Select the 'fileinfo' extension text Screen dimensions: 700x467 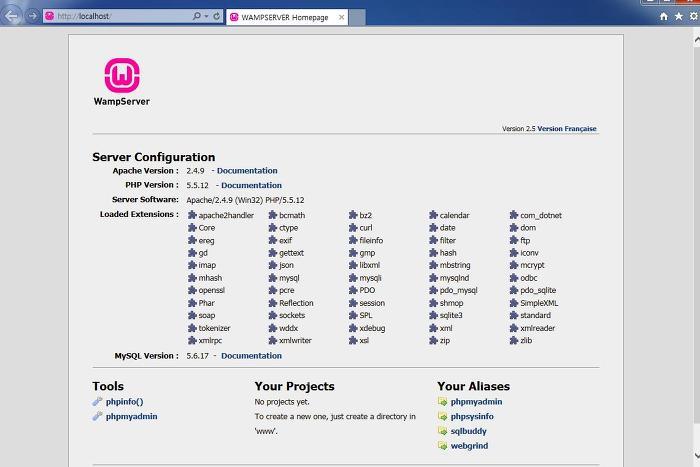point(371,240)
